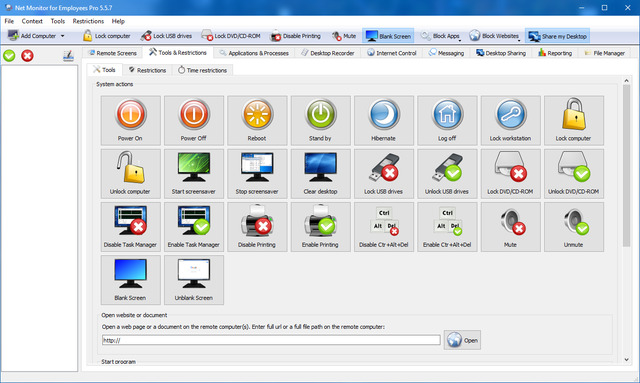Switch to Applications & Processes tab
This screenshot has height=383, width=640.
[254, 53]
